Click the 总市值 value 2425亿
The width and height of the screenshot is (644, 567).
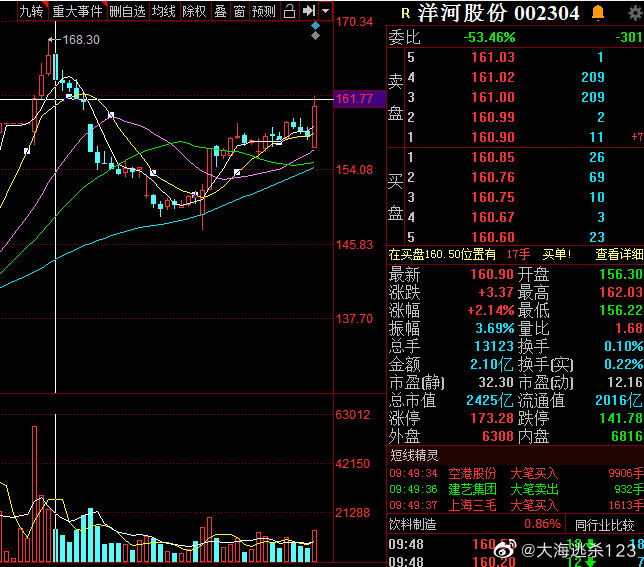click(x=490, y=400)
